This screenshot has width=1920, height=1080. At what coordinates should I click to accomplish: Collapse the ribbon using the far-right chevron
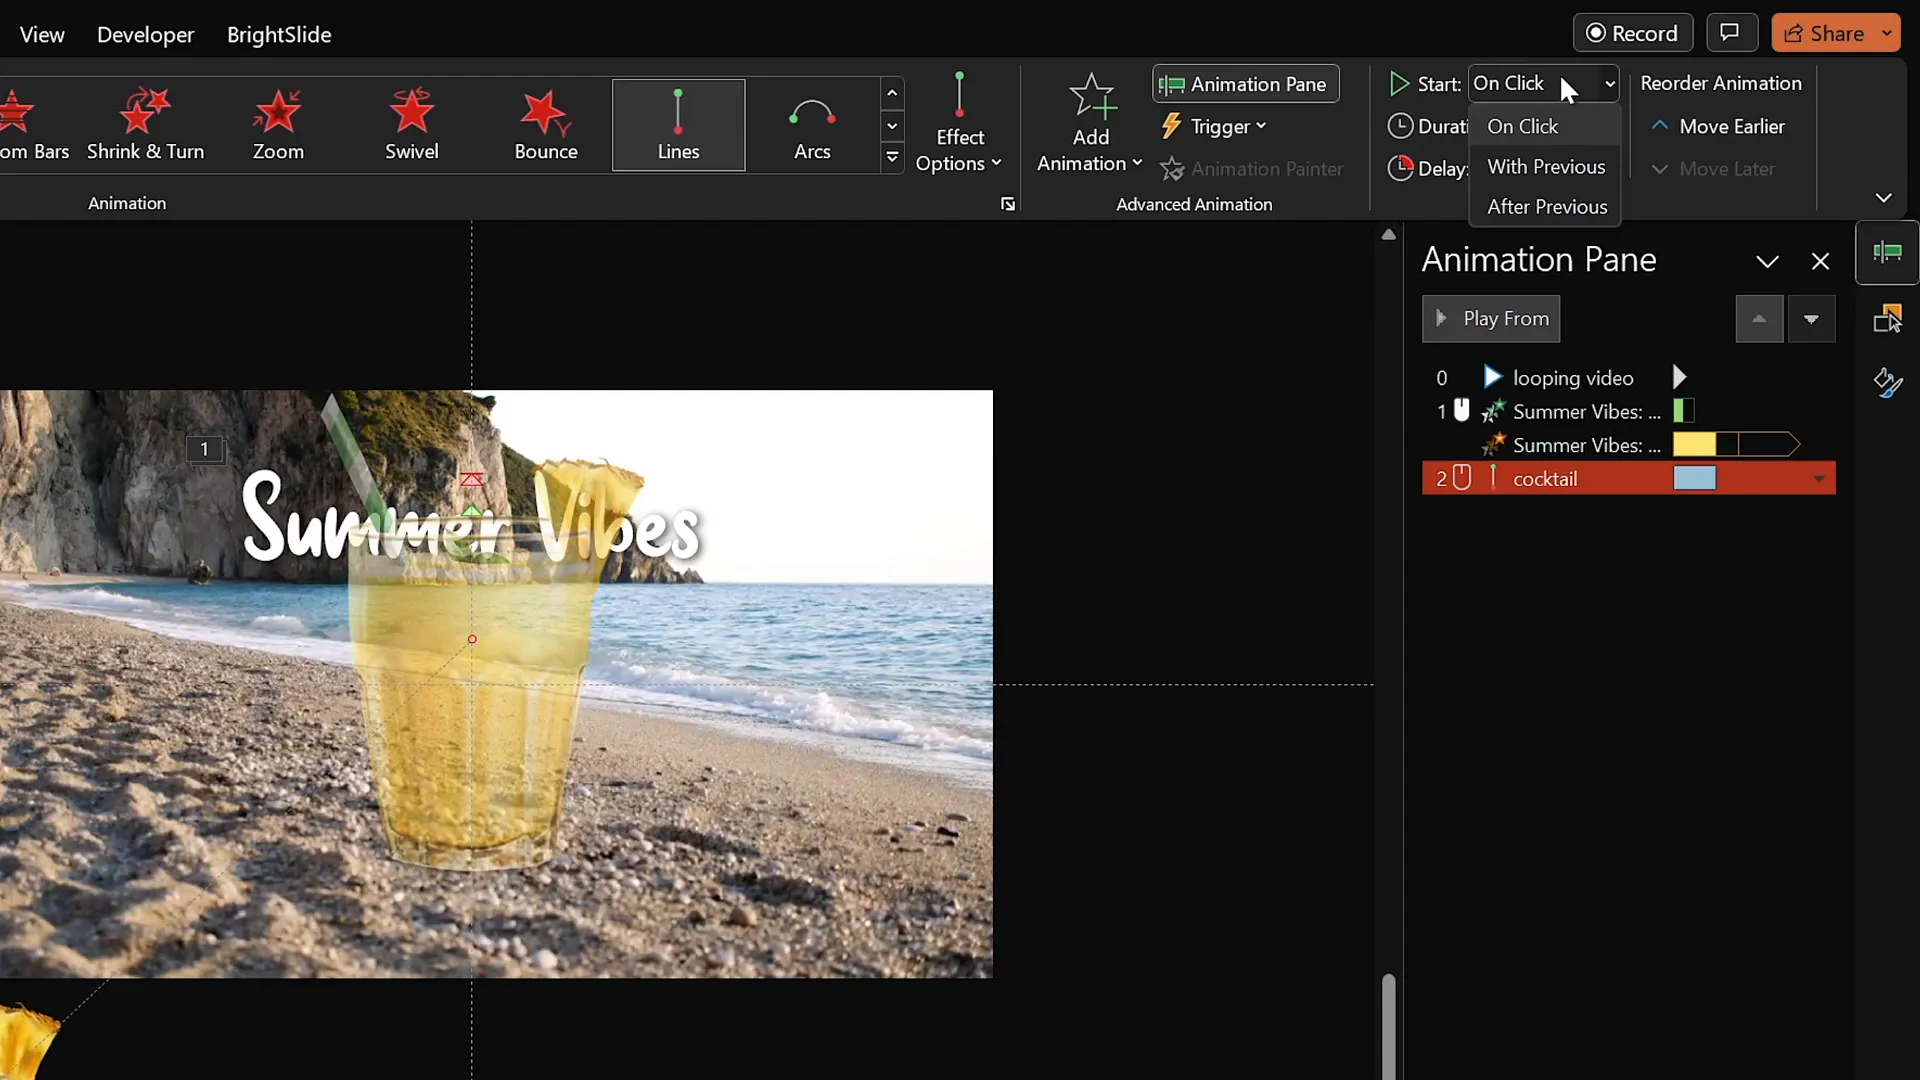(x=1884, y=198)
